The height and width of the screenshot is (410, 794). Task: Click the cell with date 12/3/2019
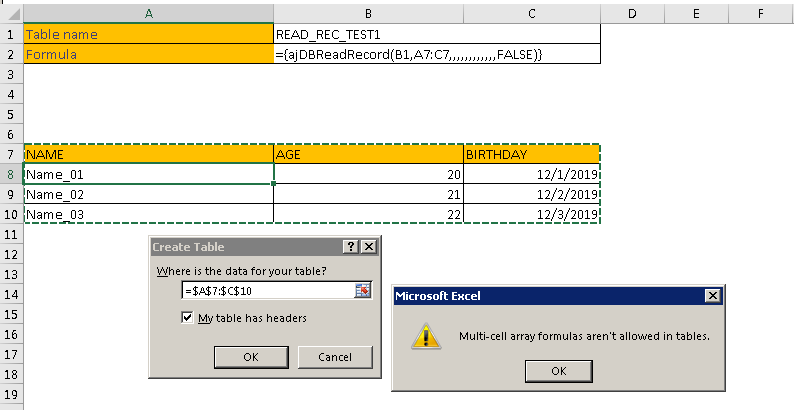coord(532,214)
